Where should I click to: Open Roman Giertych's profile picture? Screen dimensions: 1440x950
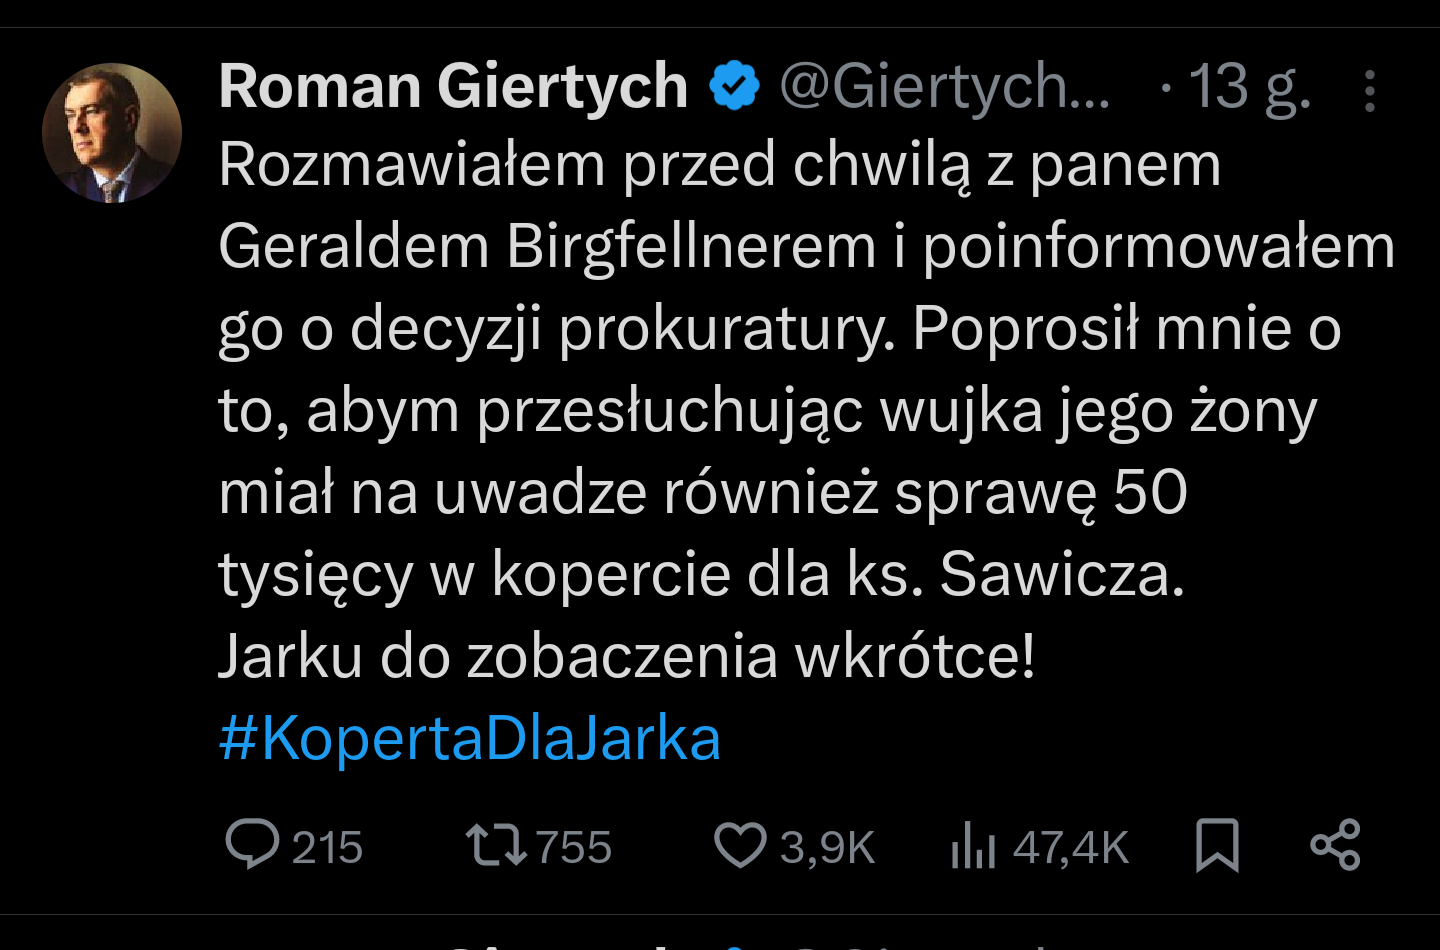[112, 133]
